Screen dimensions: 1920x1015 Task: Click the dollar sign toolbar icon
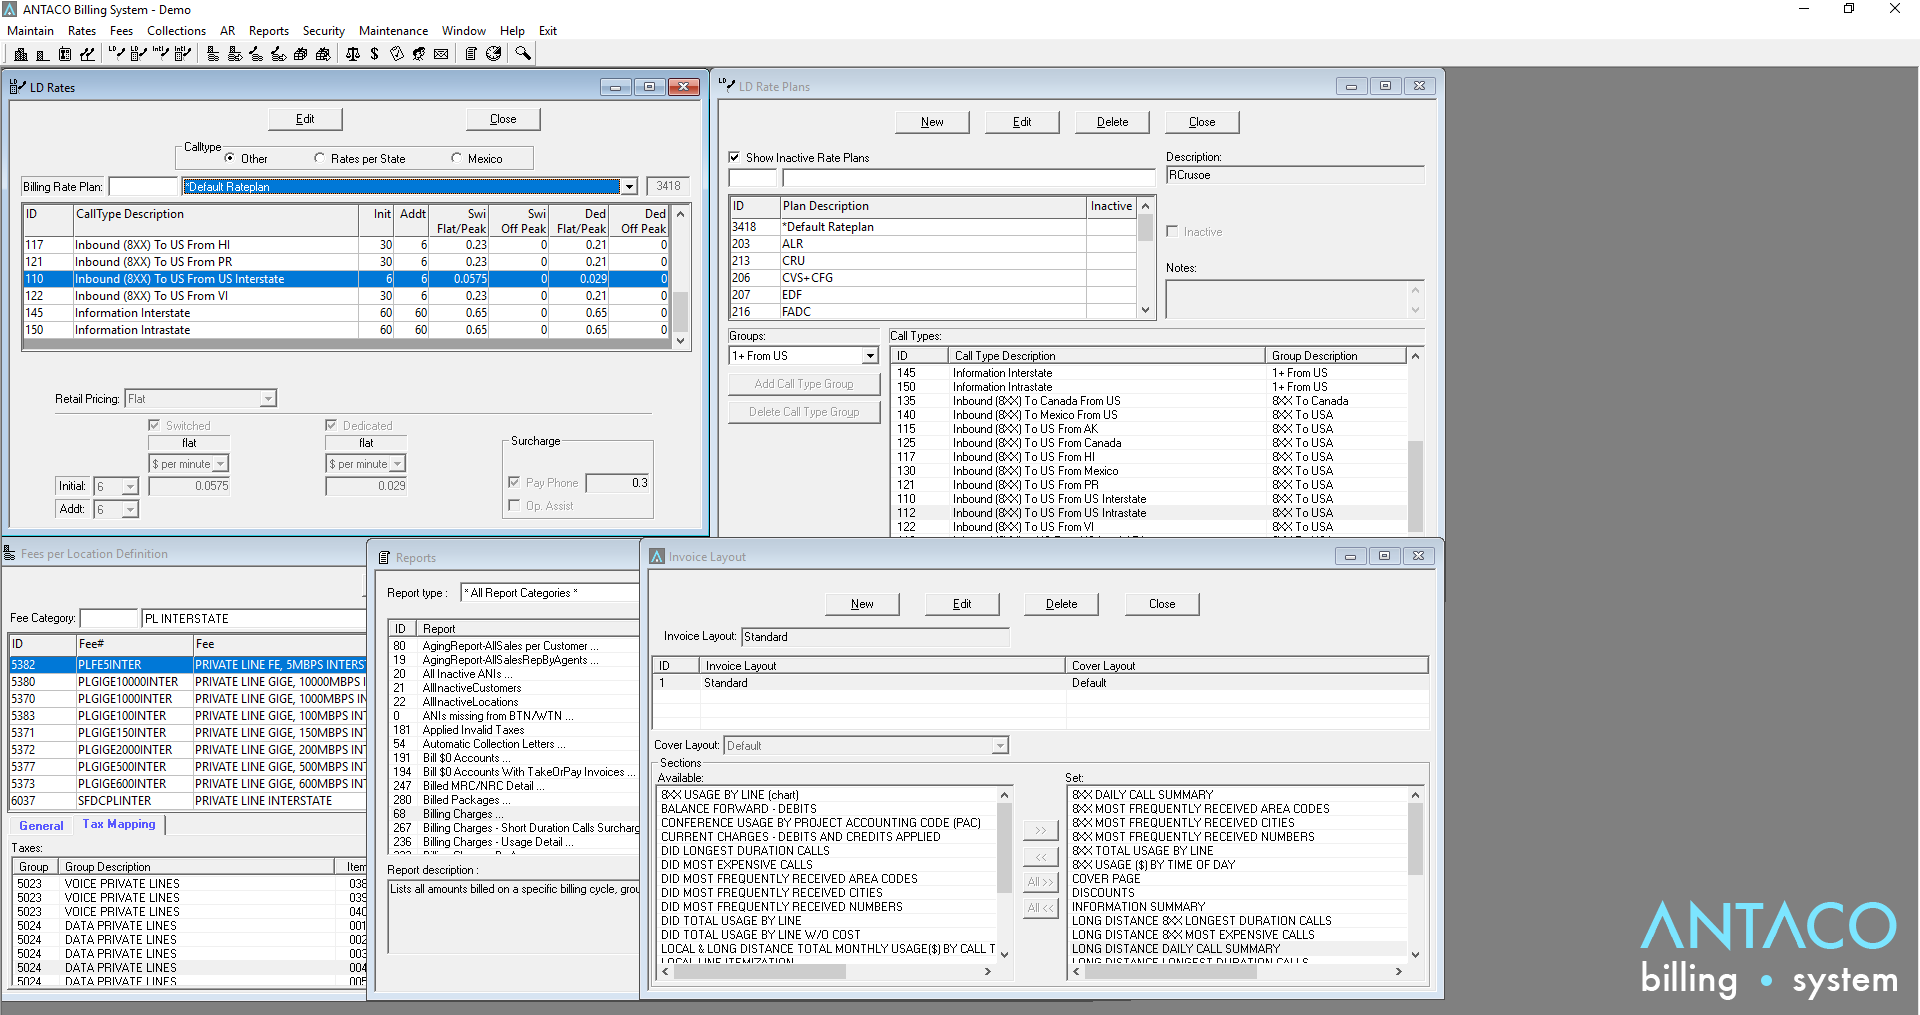tap(374, 54)
